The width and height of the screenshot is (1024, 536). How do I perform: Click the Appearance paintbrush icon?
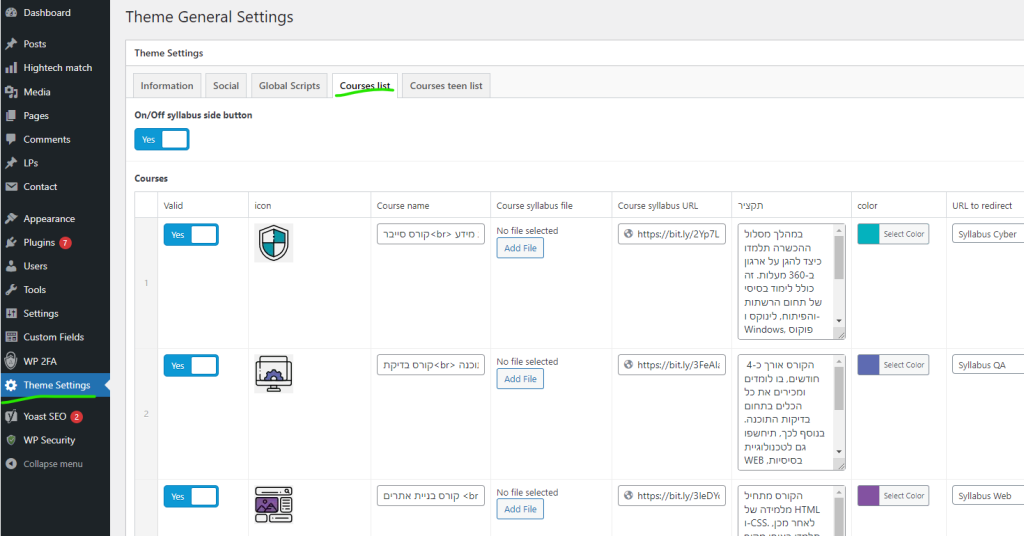coord(11,219)
